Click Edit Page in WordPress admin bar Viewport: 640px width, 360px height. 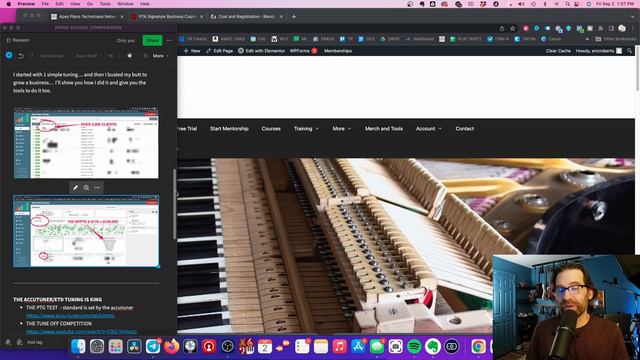pos(219,51)
